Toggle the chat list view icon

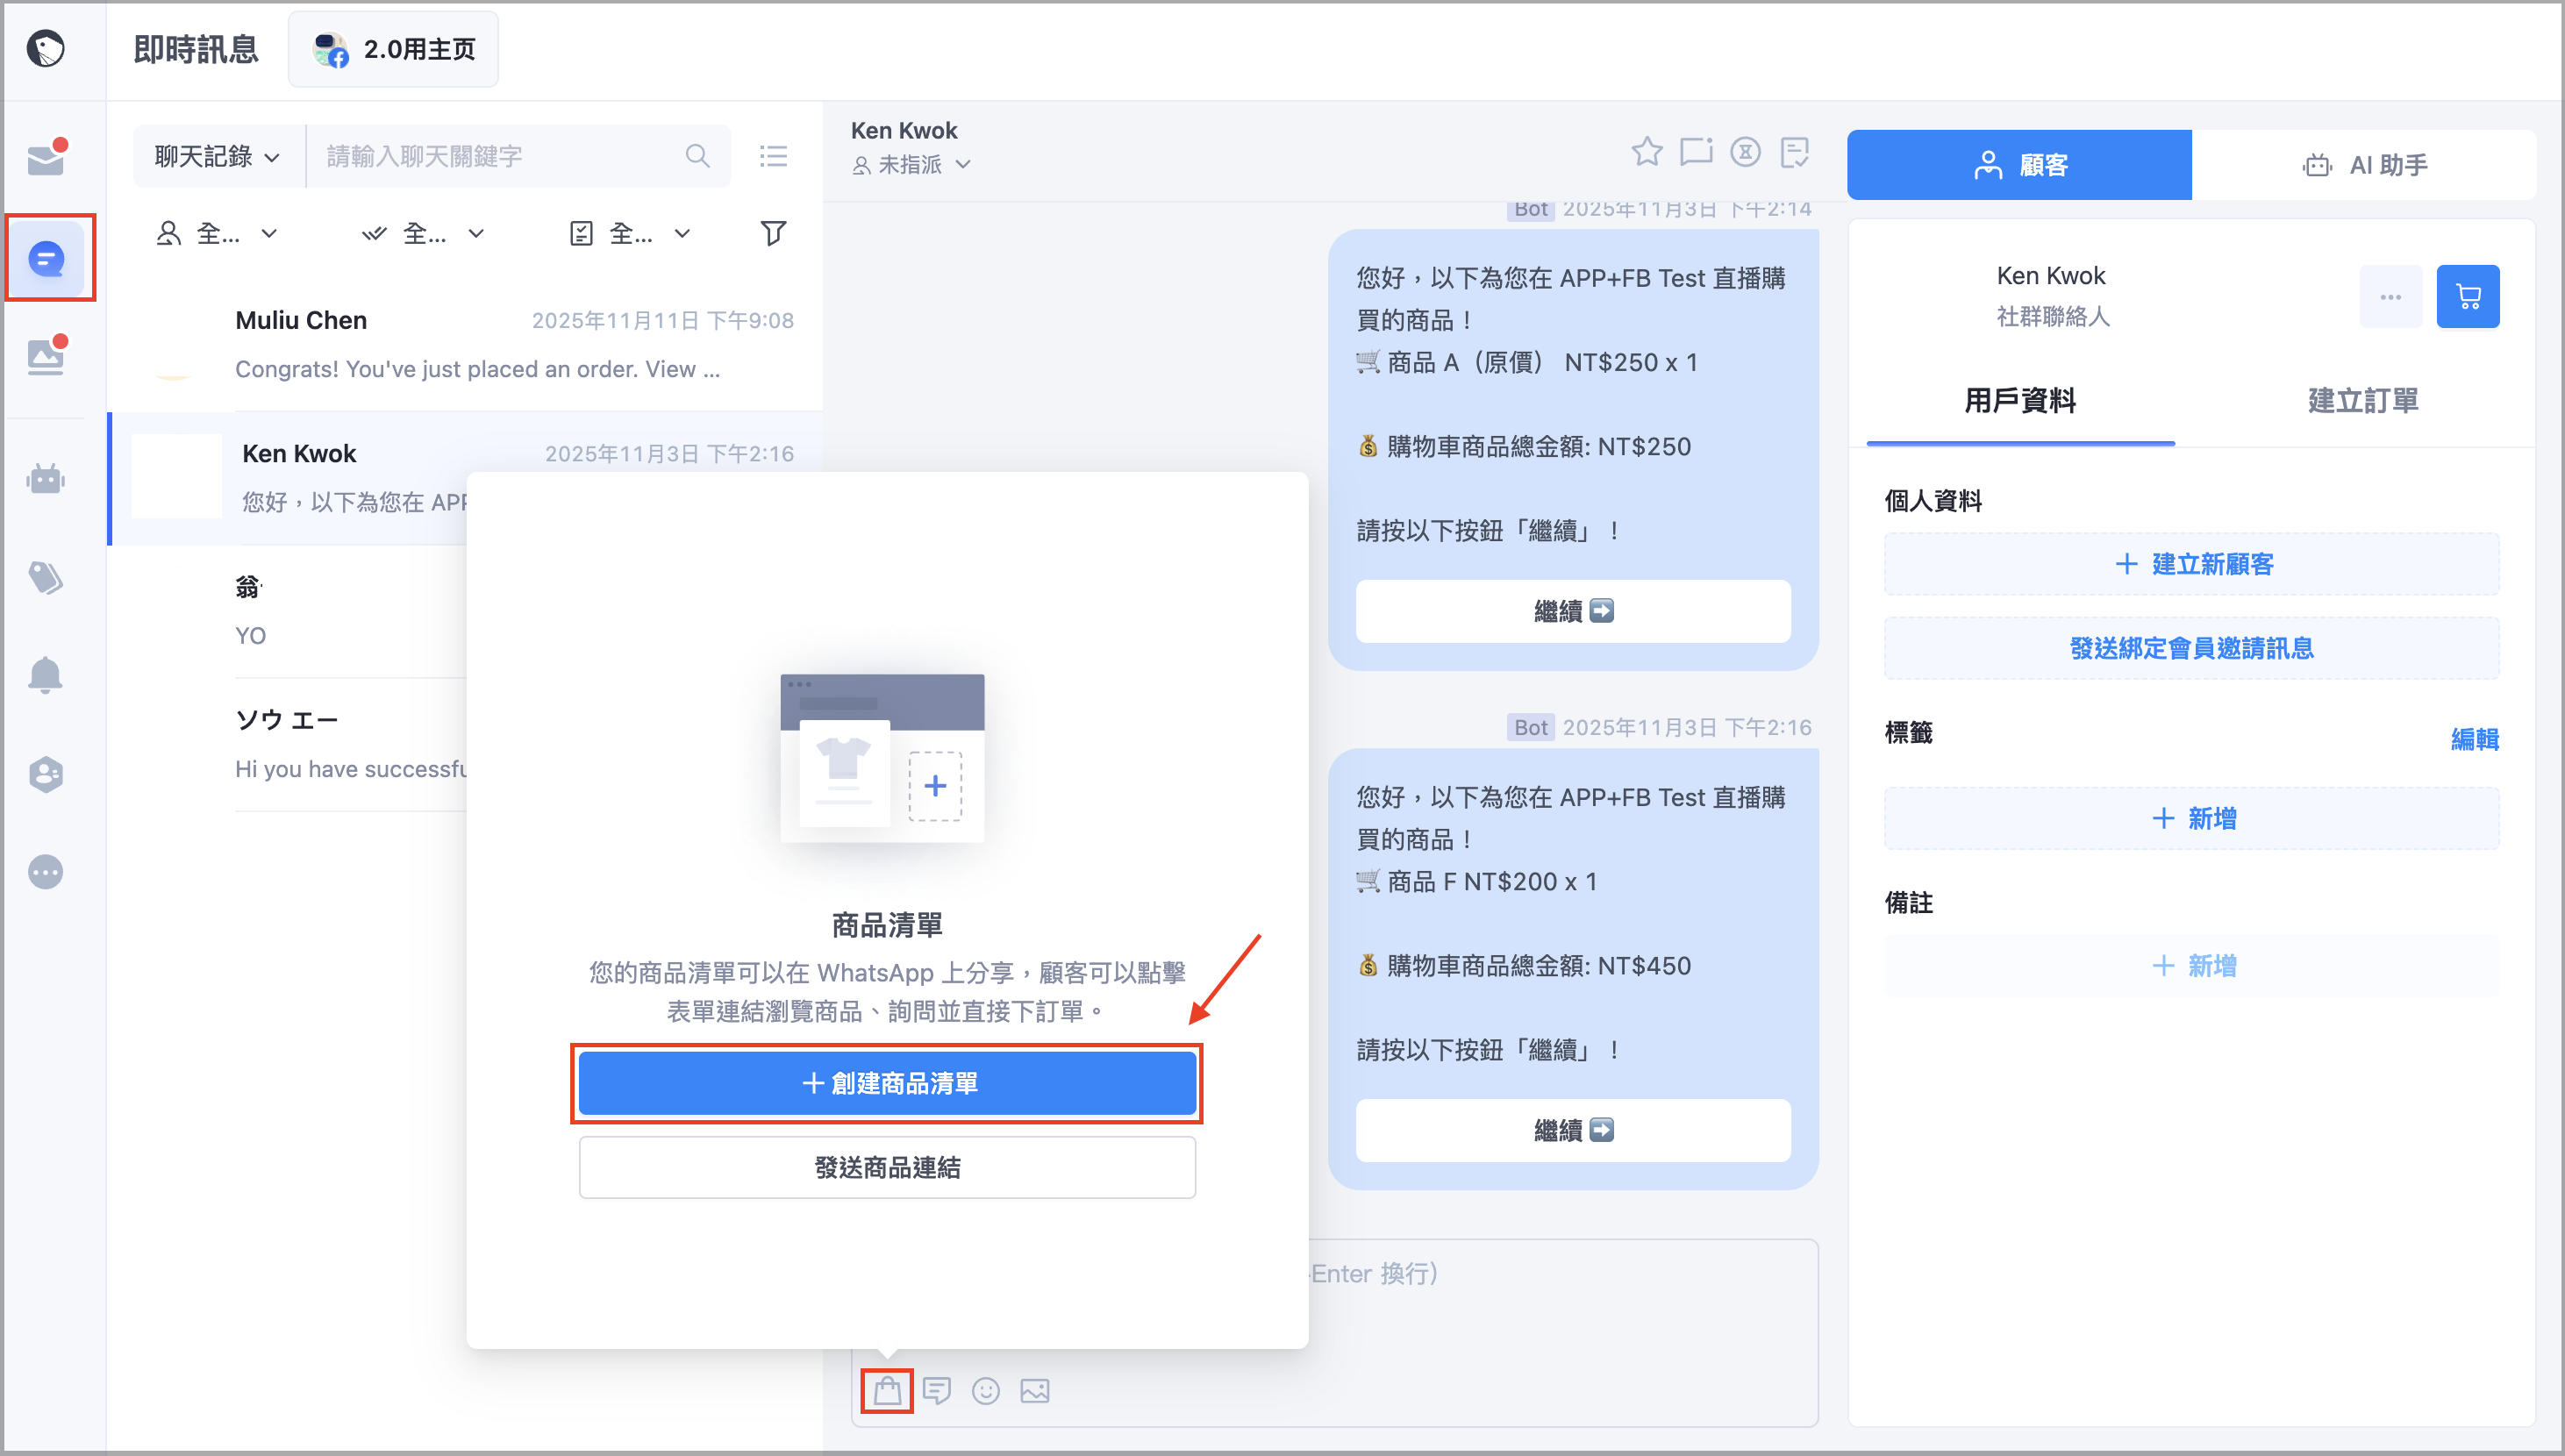[x=773, y=156]
